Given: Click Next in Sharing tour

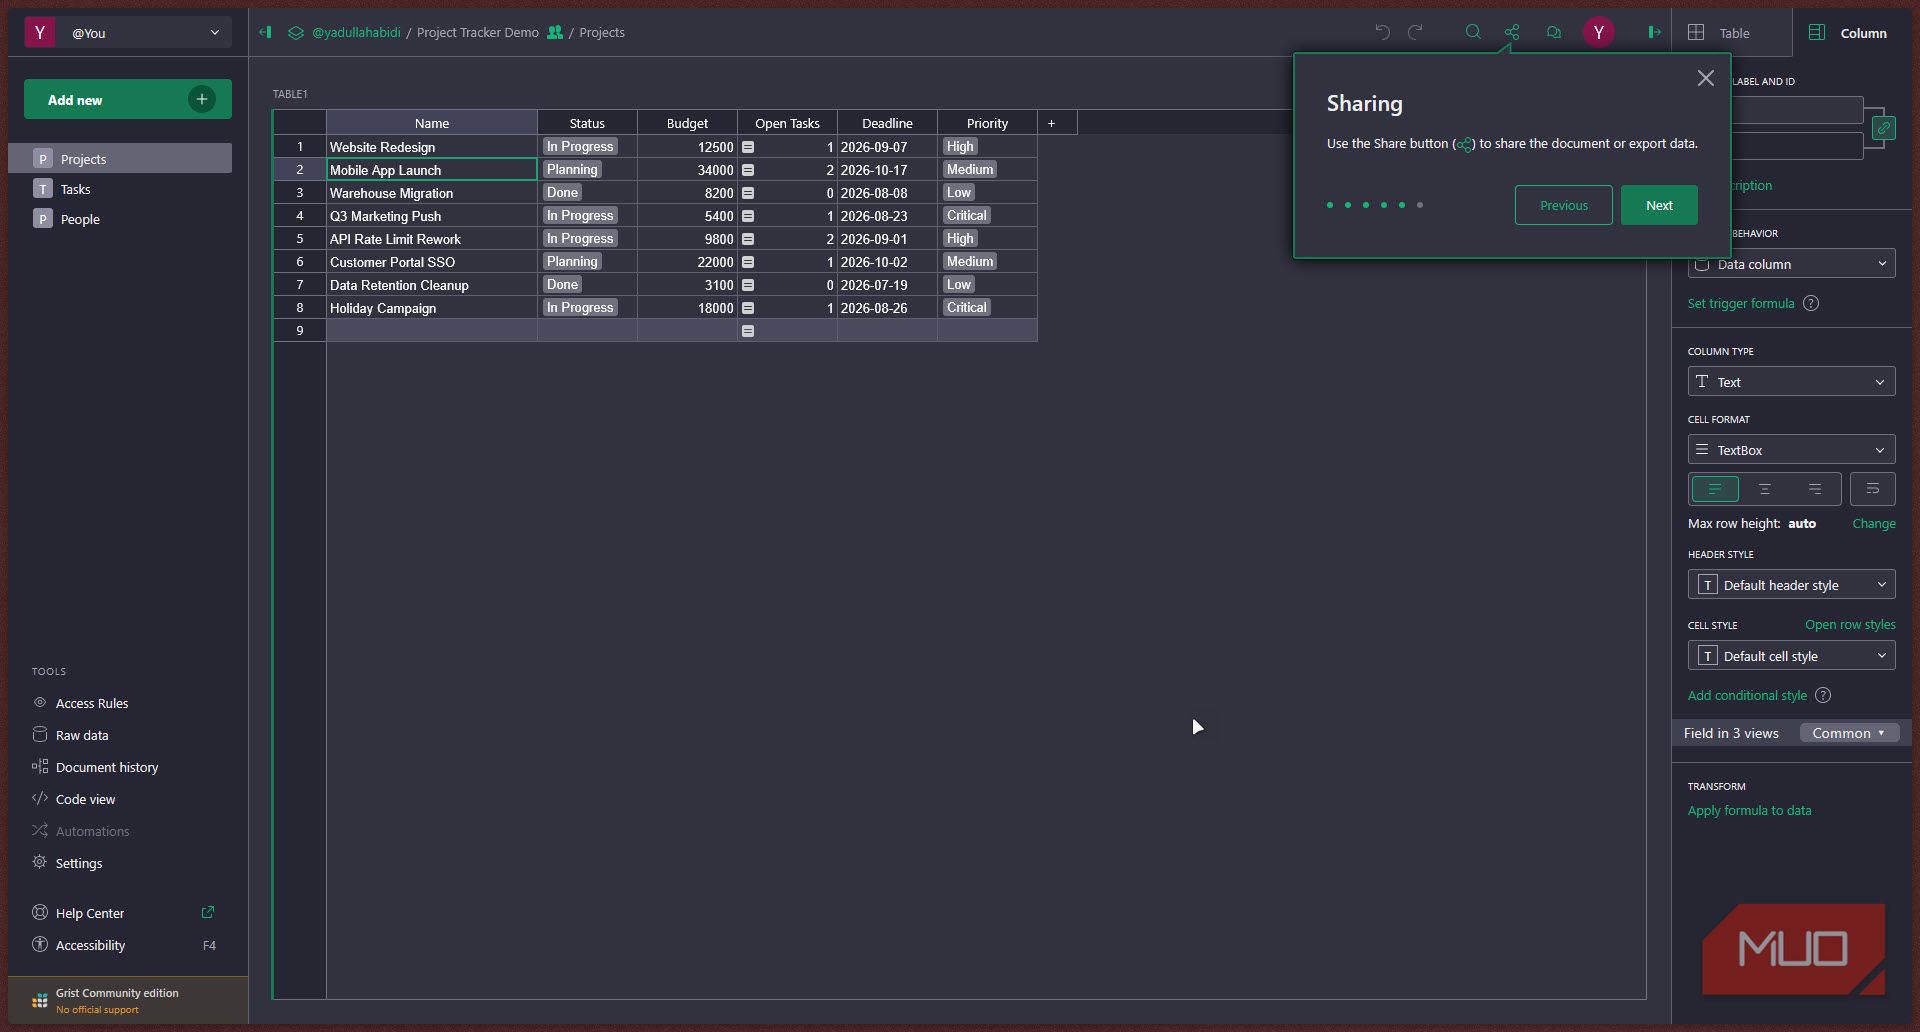Looking at the screenshot, I should coord(1658,205).
